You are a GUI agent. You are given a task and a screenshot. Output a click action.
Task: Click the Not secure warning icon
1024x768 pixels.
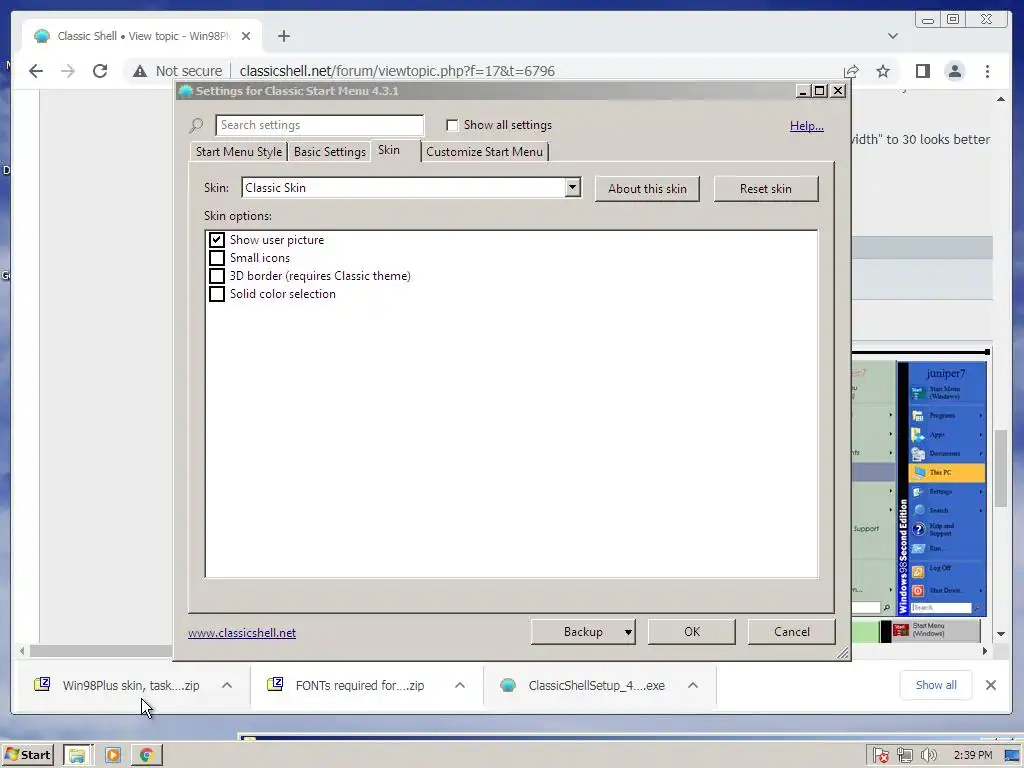click(x=140, y=71)
